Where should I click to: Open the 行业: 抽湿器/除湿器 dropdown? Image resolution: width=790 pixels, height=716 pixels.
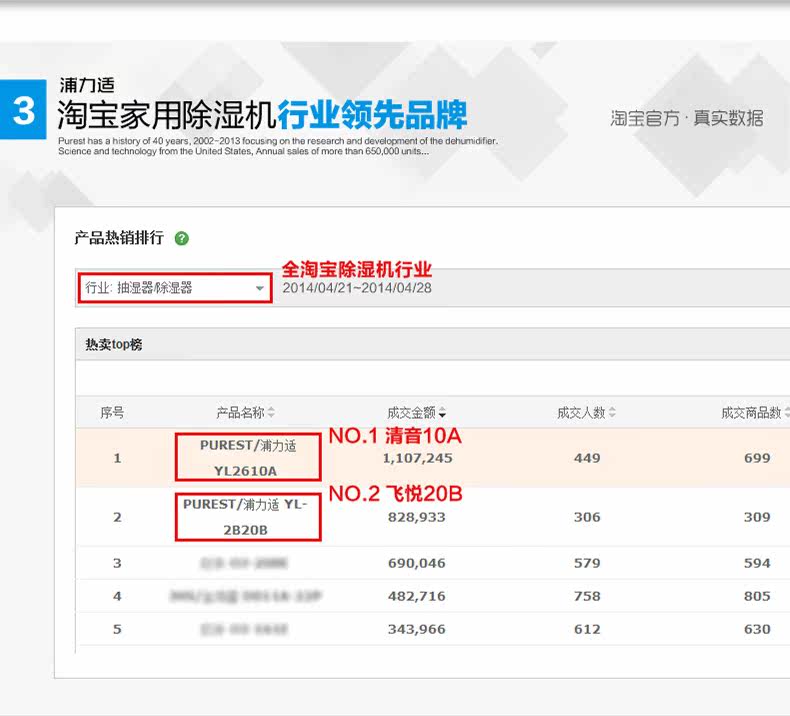coord(175,288)
